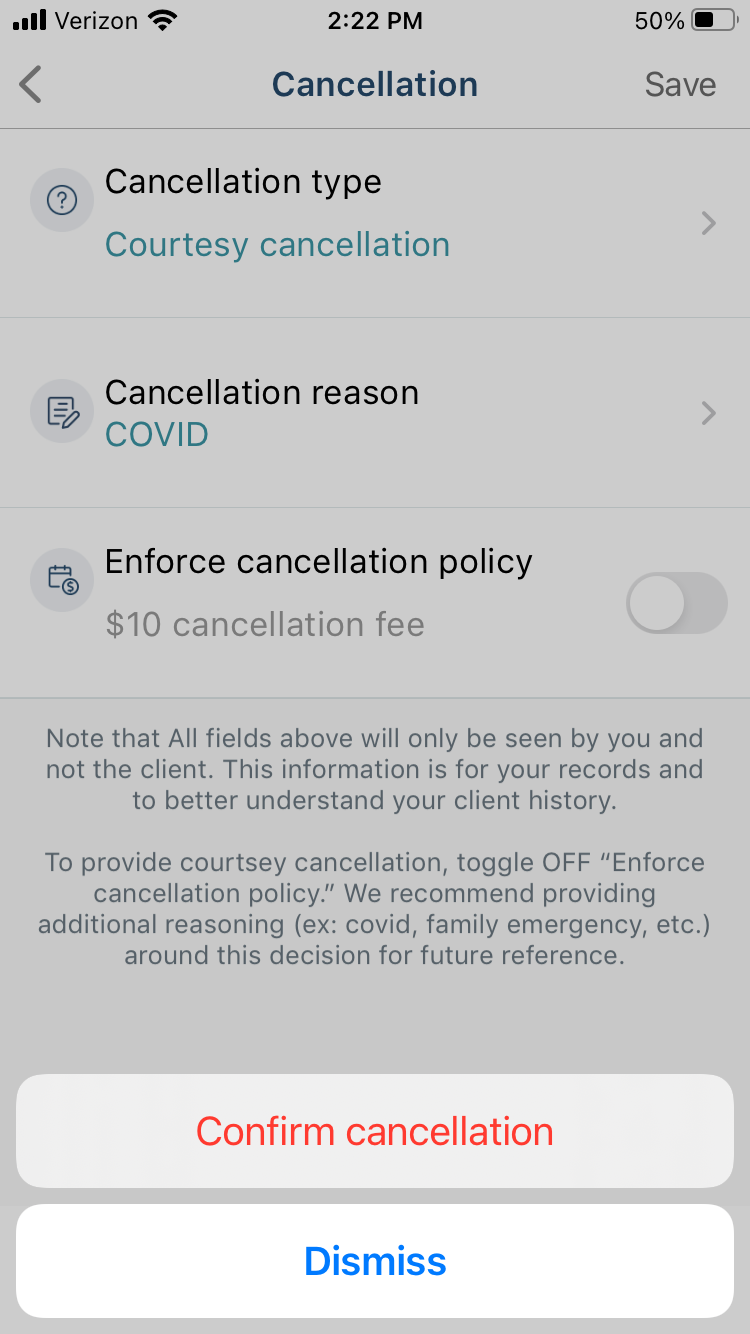Viewport: 750px width, 1334px height.
Task: Expand the Cancellation reason chevron
Action: click(x=708, y=413)
